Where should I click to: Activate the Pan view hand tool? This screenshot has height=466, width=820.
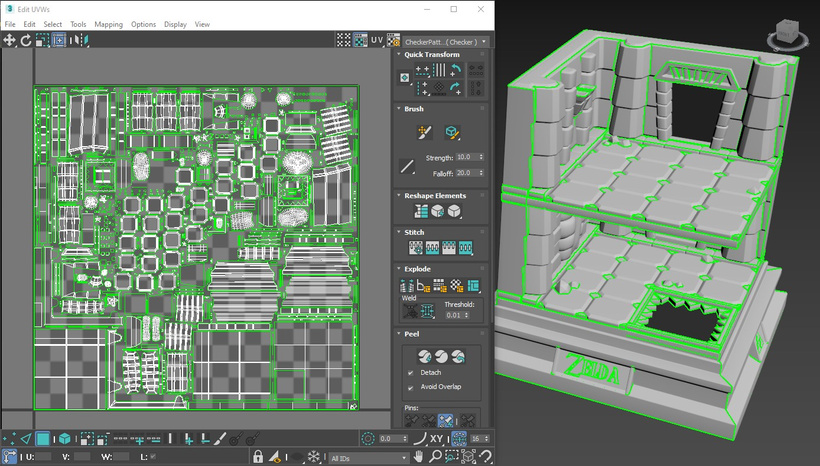pos(420,457)
